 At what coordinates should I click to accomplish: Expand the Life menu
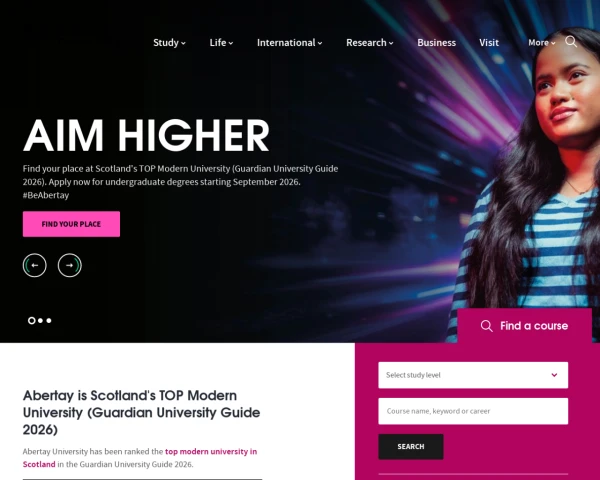point(221,42)
